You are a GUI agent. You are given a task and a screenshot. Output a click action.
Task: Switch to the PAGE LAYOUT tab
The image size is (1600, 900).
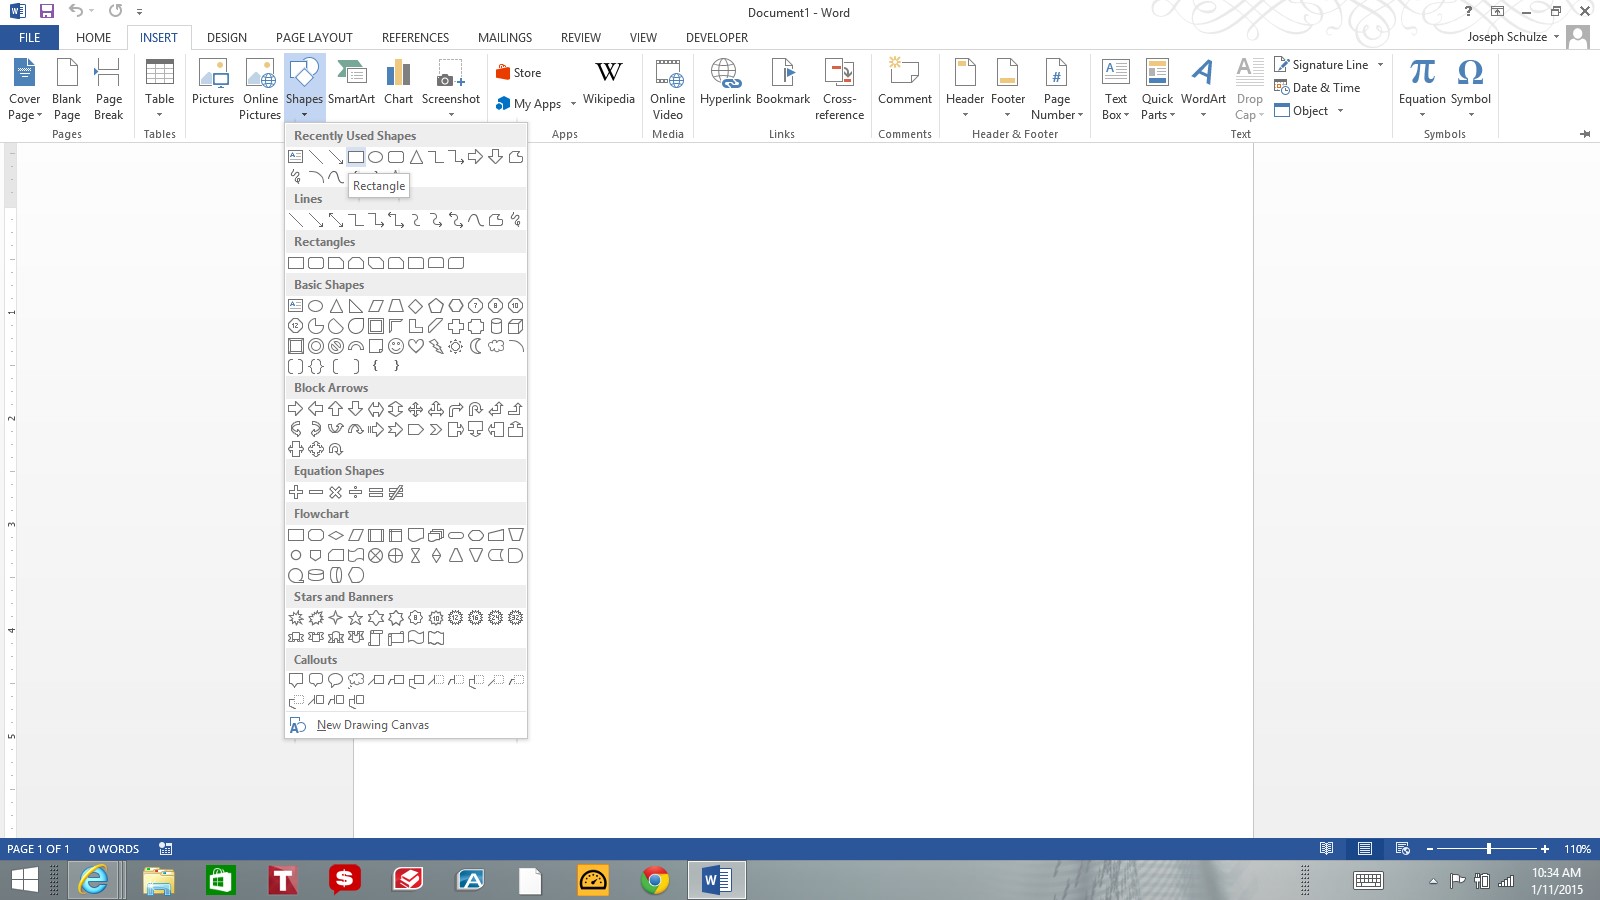[314, 38]
